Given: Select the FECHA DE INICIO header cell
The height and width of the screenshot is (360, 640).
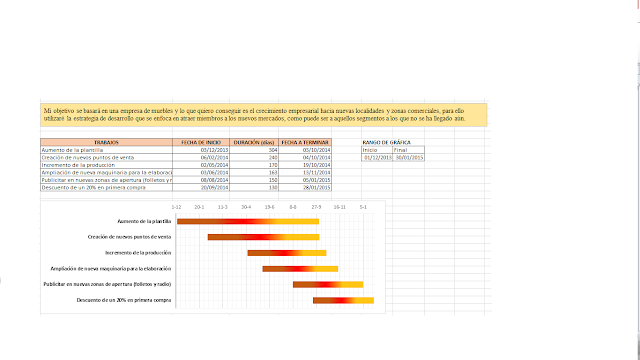Looking at the screenshot, I should point(201,142).
